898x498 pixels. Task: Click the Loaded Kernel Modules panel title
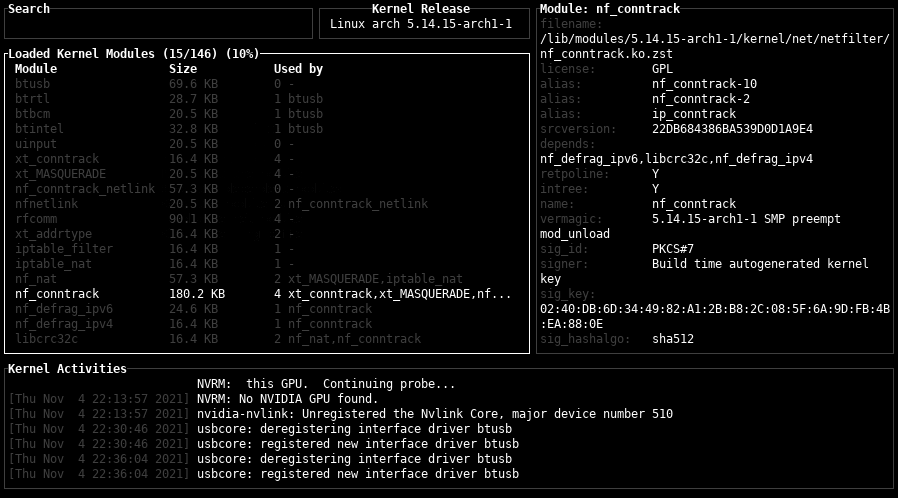[x=133, y=54]
